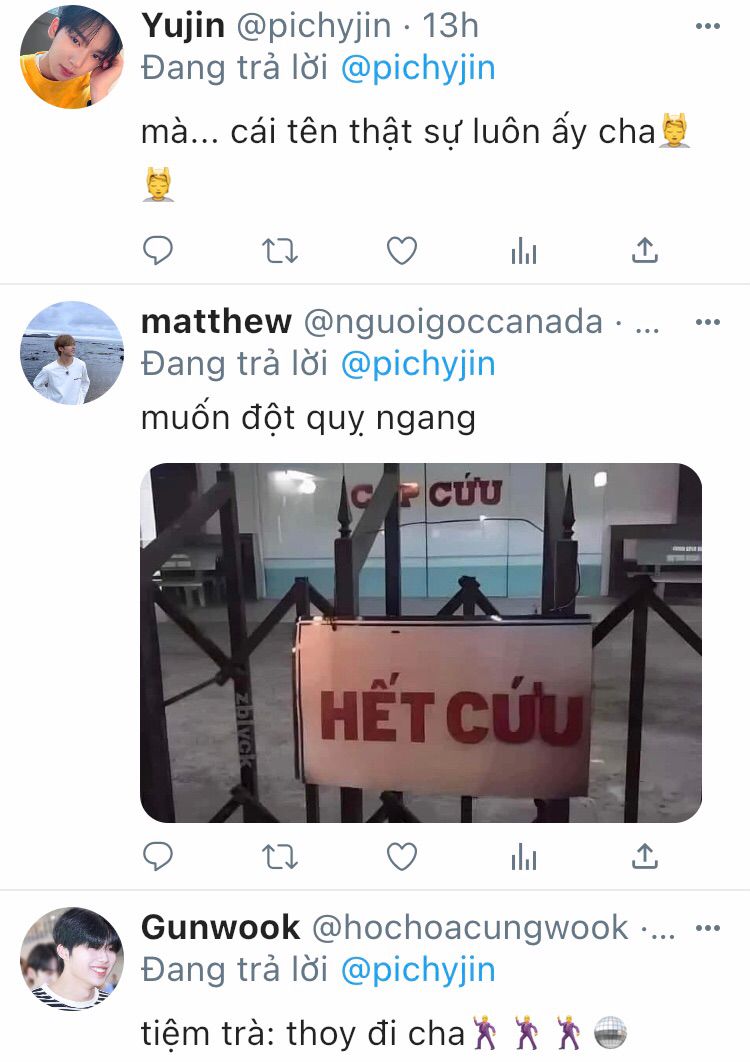
Task: Reply to matthew's tweet
Action: 158,856
